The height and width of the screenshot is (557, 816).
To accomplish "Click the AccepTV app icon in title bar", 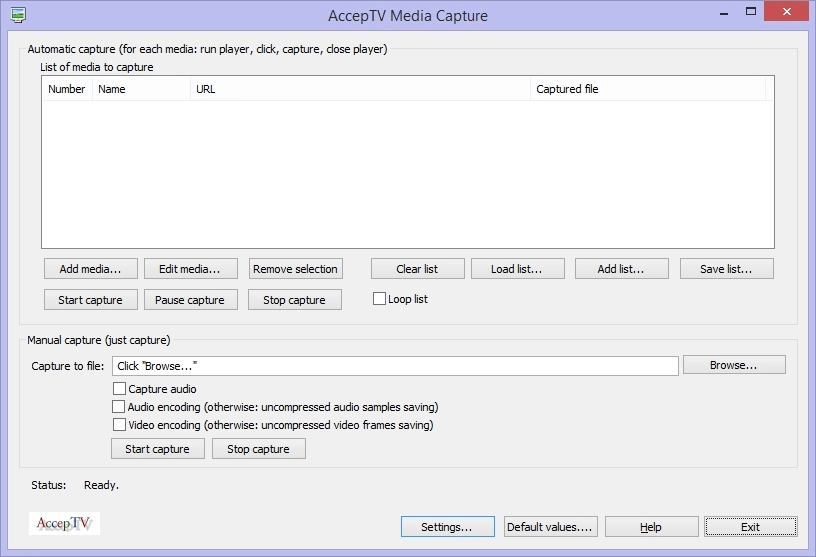I will (18, 15).
